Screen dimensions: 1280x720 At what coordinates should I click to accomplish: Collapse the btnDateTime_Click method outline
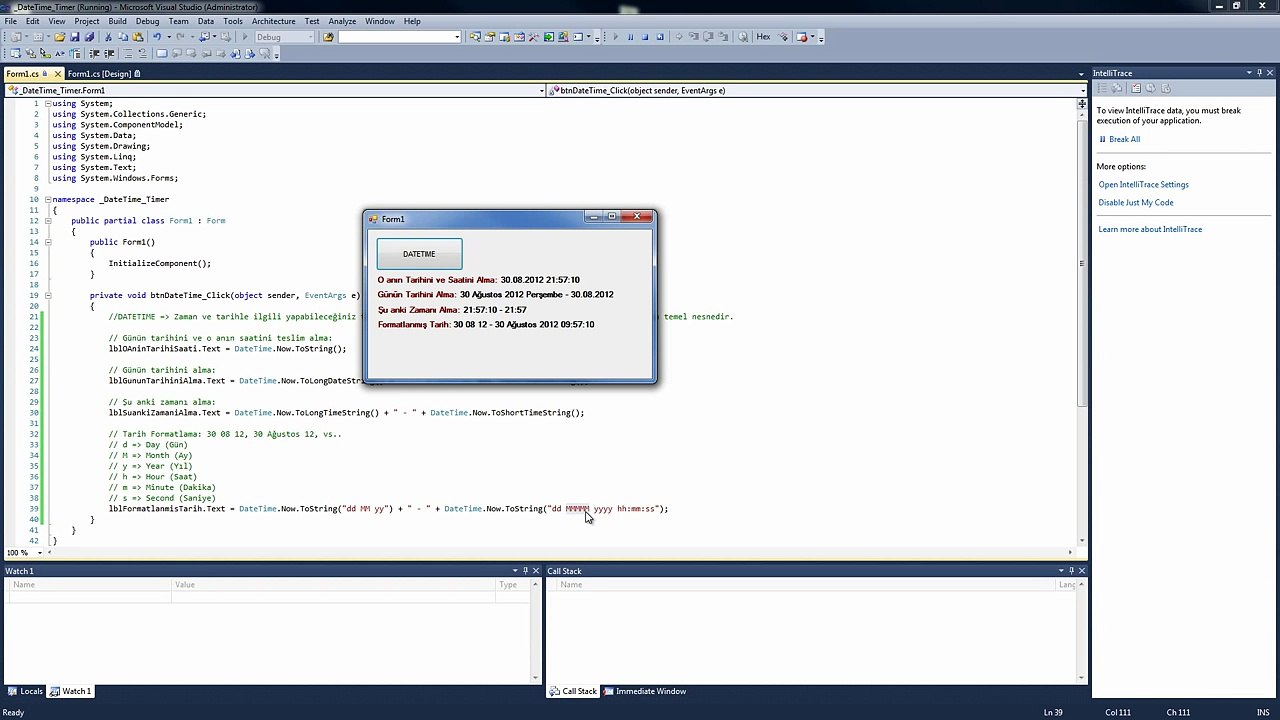(x=47, y=295)
